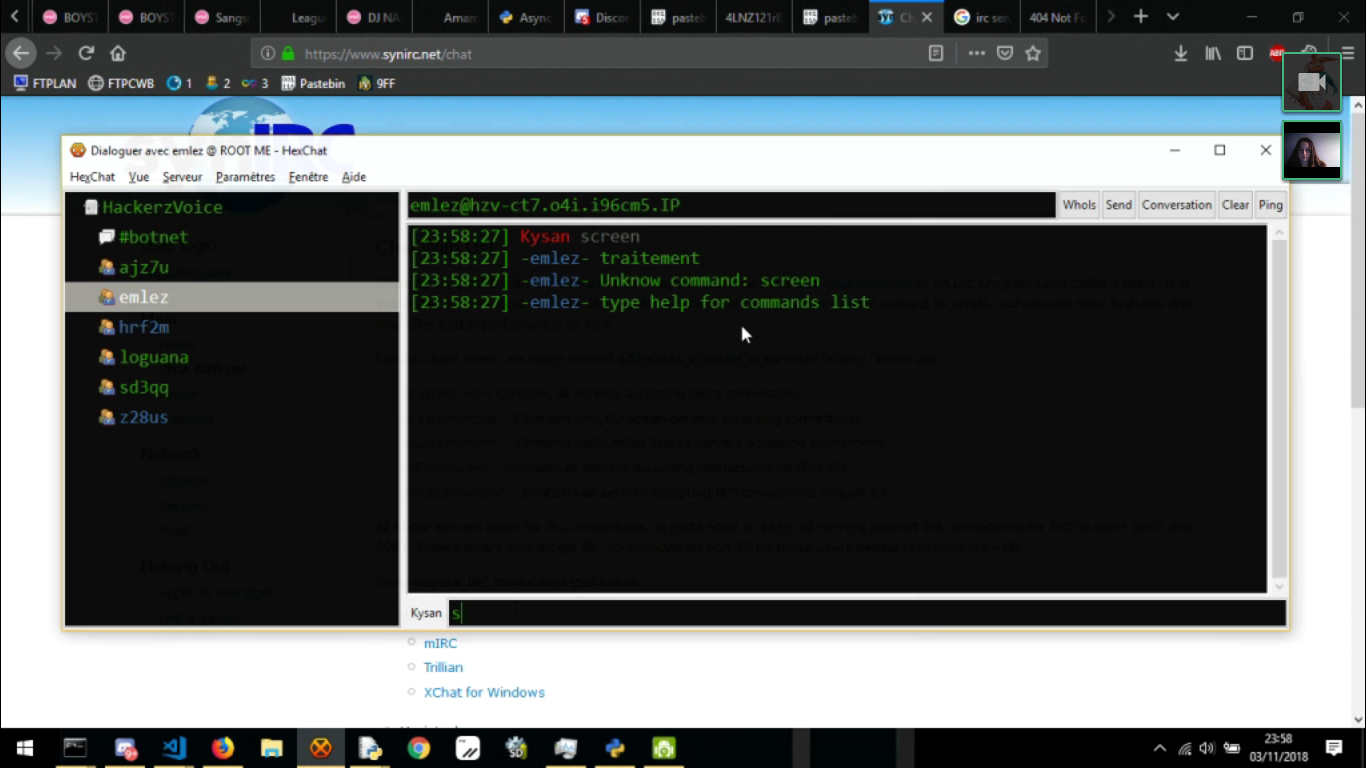The width and height of the screenshot is (1366, 768).
Task: Open the 9FF bookmark
Action: 377,84
